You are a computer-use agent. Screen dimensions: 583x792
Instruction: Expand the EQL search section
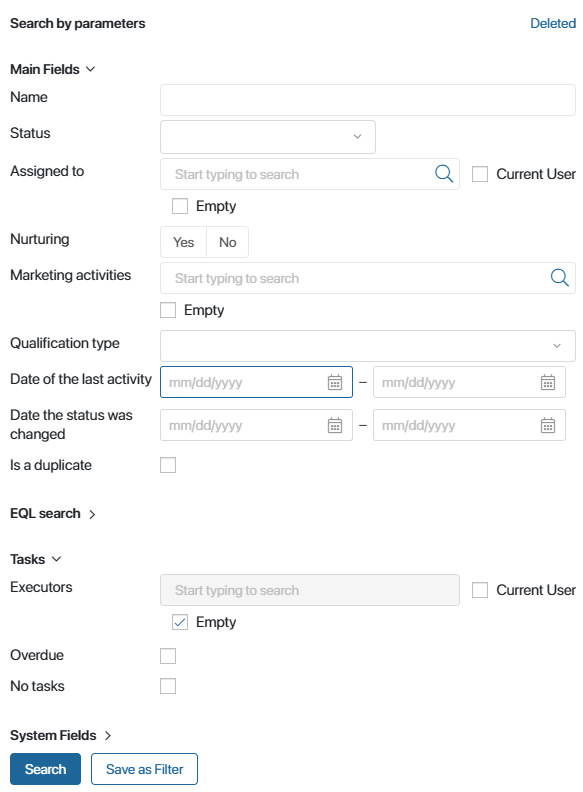click(53, 514)
